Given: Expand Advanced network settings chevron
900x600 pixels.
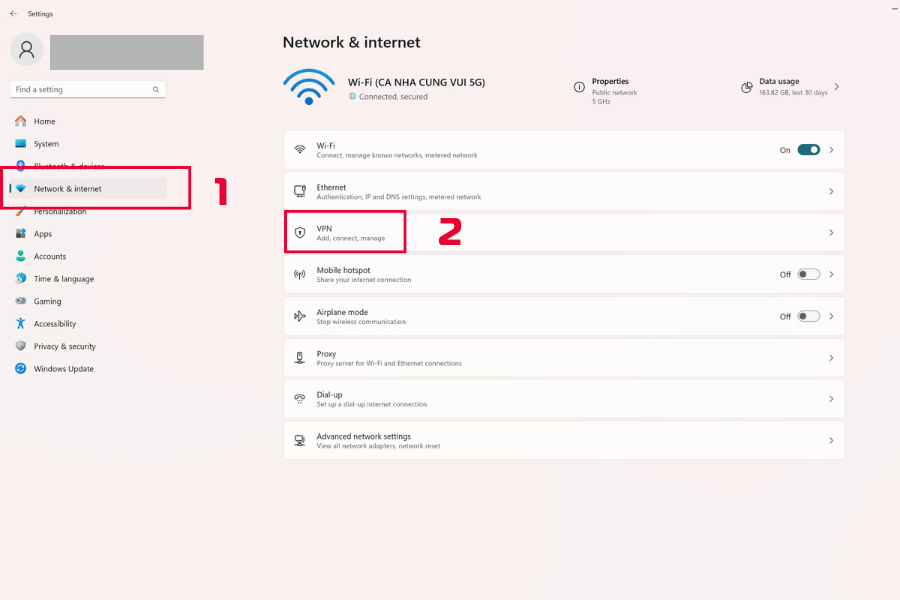Looking at the screenshot, I should coord(831,441).
